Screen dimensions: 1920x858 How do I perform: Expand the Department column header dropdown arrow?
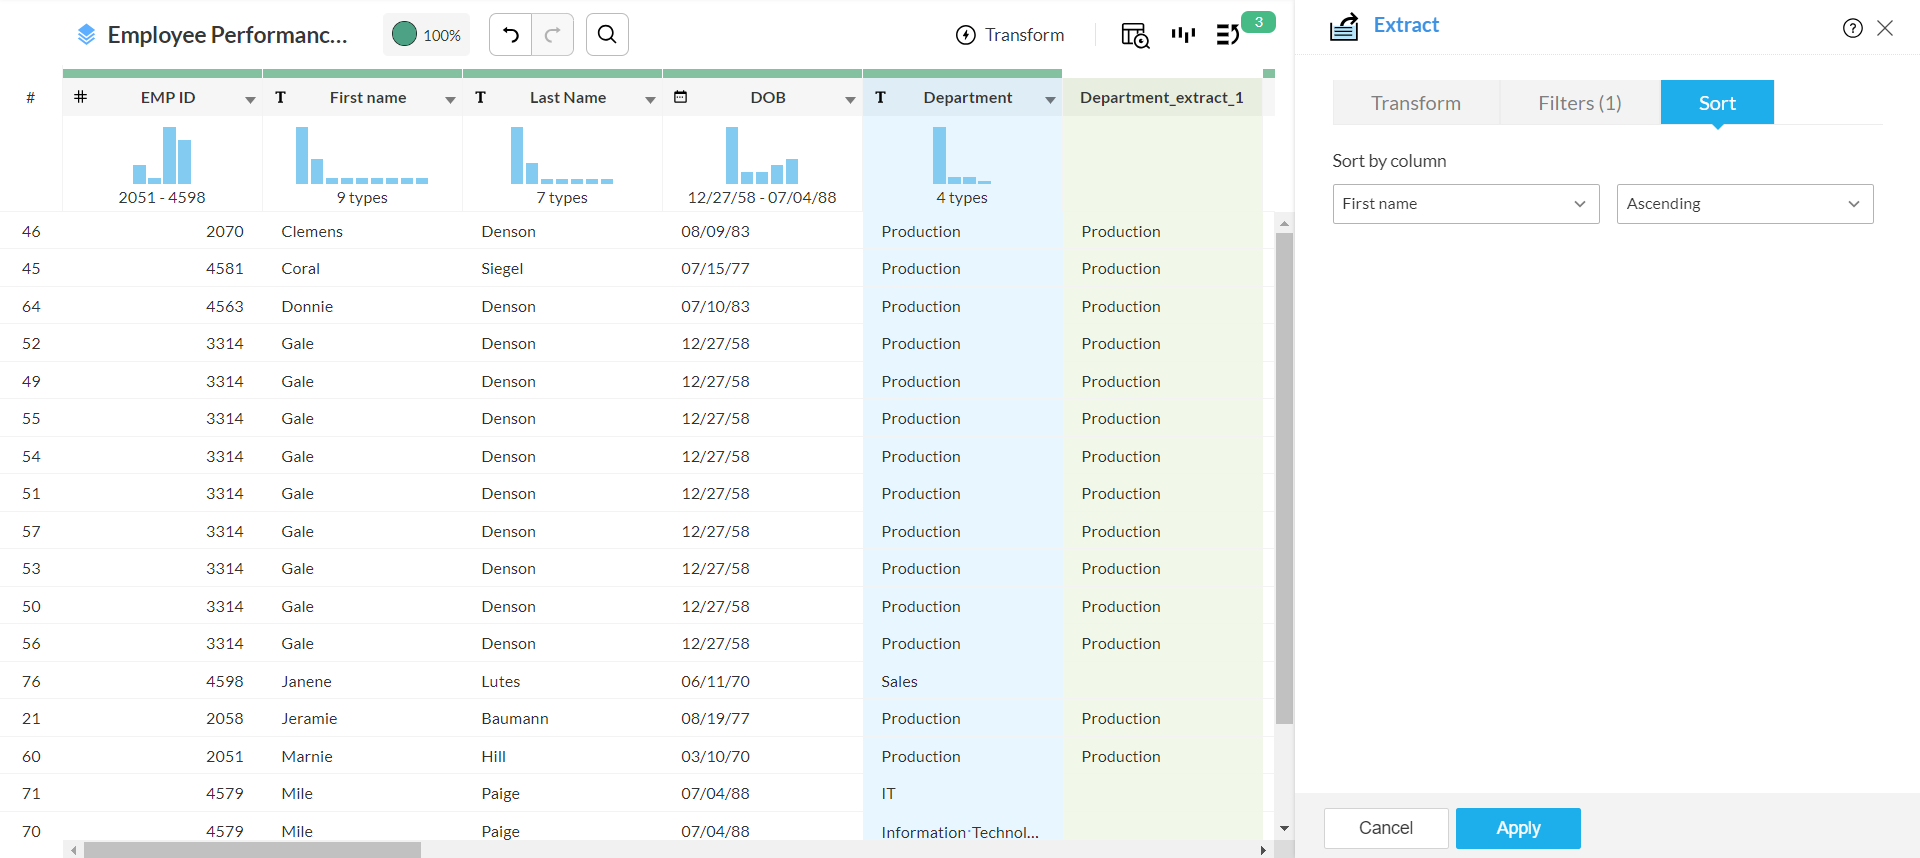point(1050,99)
